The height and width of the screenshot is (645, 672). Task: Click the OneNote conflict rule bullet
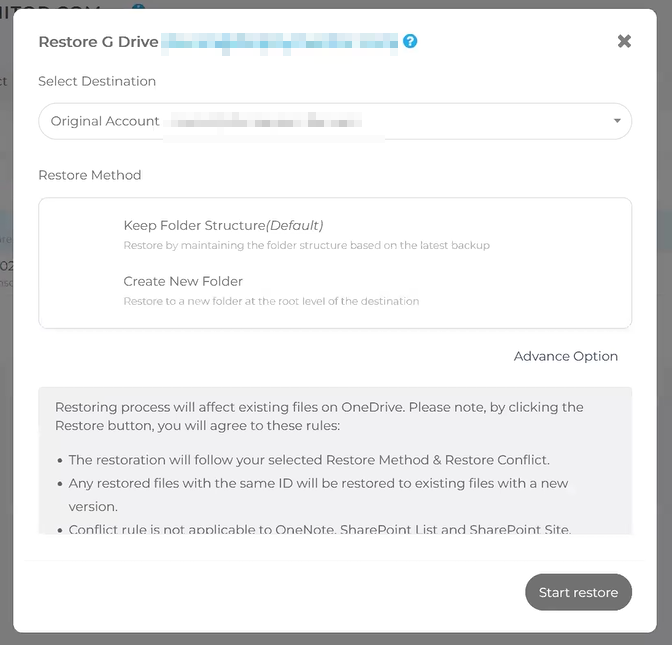[x=319, y=529]
